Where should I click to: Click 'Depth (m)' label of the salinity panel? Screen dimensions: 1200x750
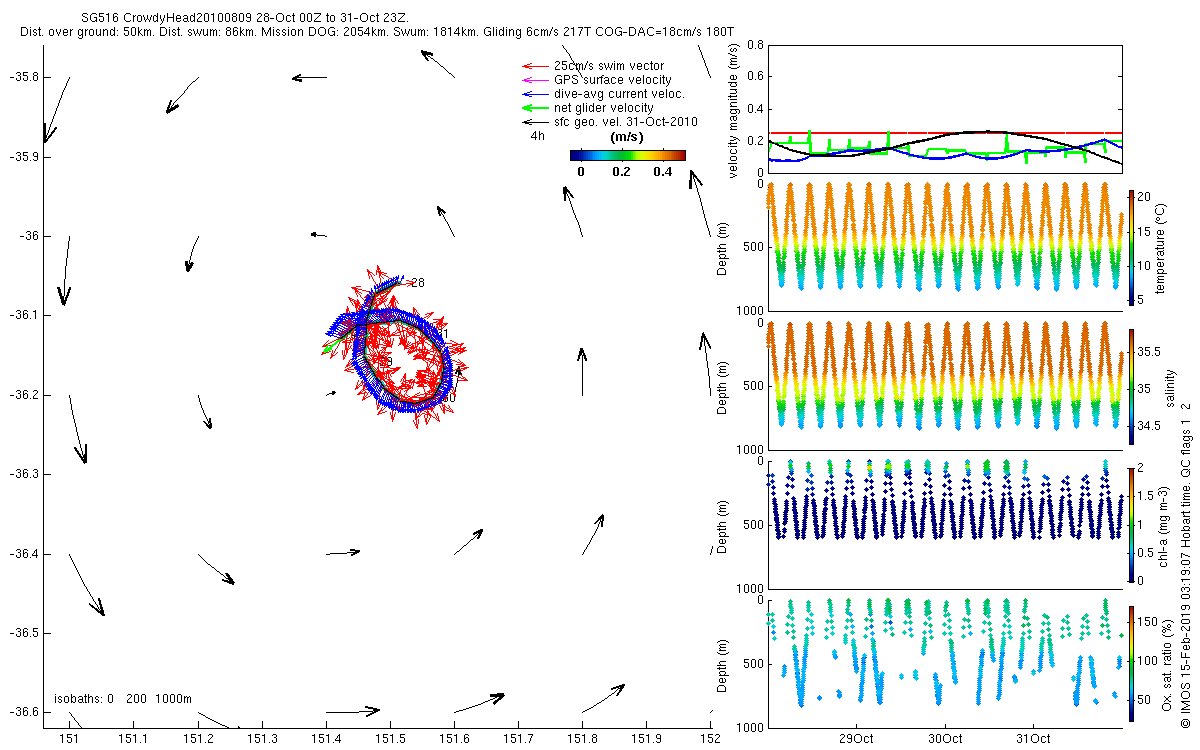(722, 387)
